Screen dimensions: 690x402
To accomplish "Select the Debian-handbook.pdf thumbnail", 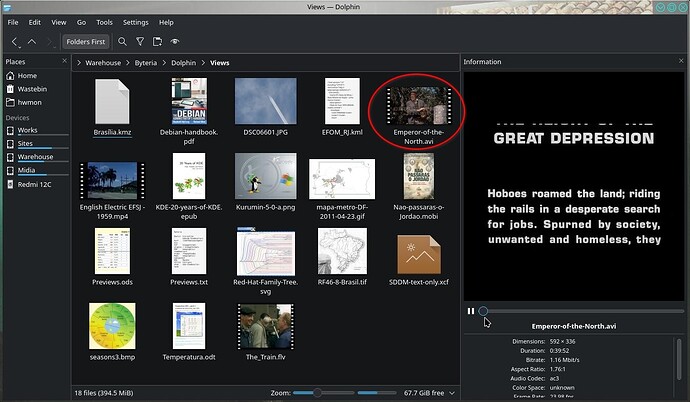I will point(189,101).
